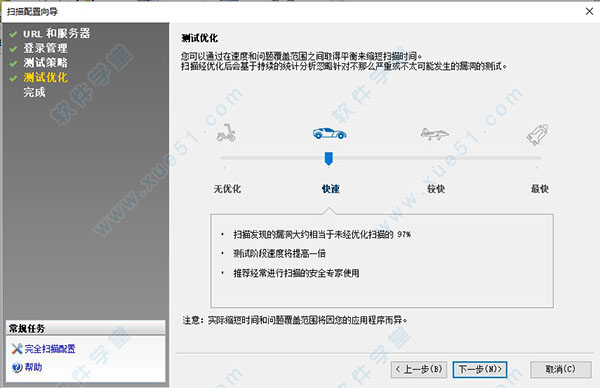This screenshot has height=388, width=600.
Task: Select the airplane faster icon
Action: pos(434,134)
